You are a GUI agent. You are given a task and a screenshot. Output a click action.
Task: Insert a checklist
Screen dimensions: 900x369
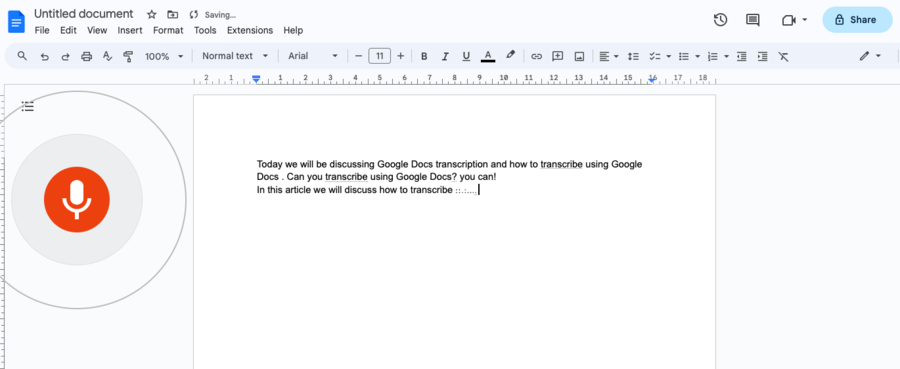pyautogui.click(x=654, y=56)
